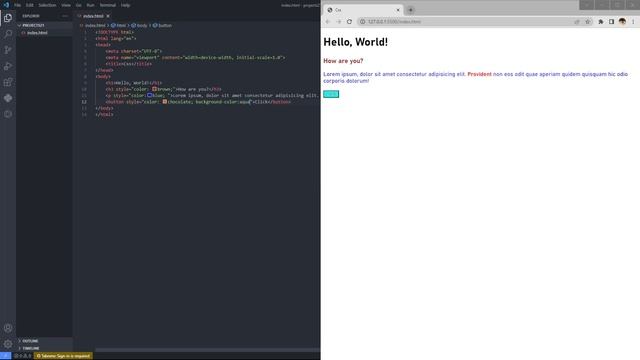Open the Selection menu
Viewport: 640px width, 360px height.
coord(47,5)
